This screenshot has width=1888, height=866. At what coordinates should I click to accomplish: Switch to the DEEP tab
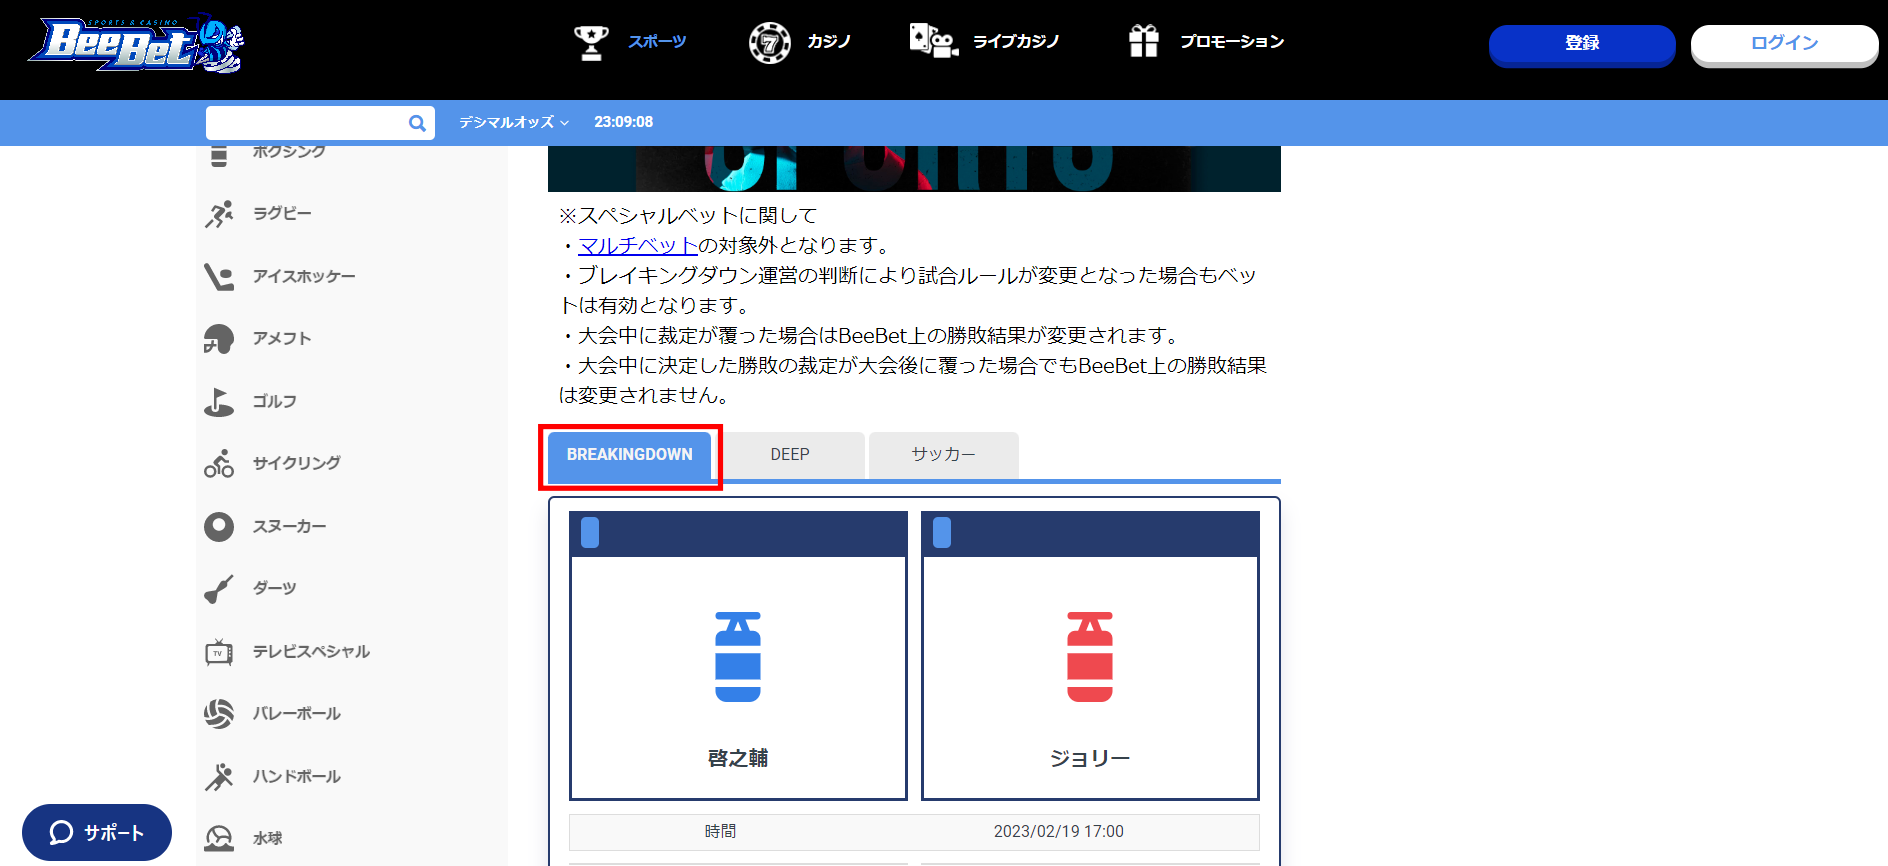[790, 455]
